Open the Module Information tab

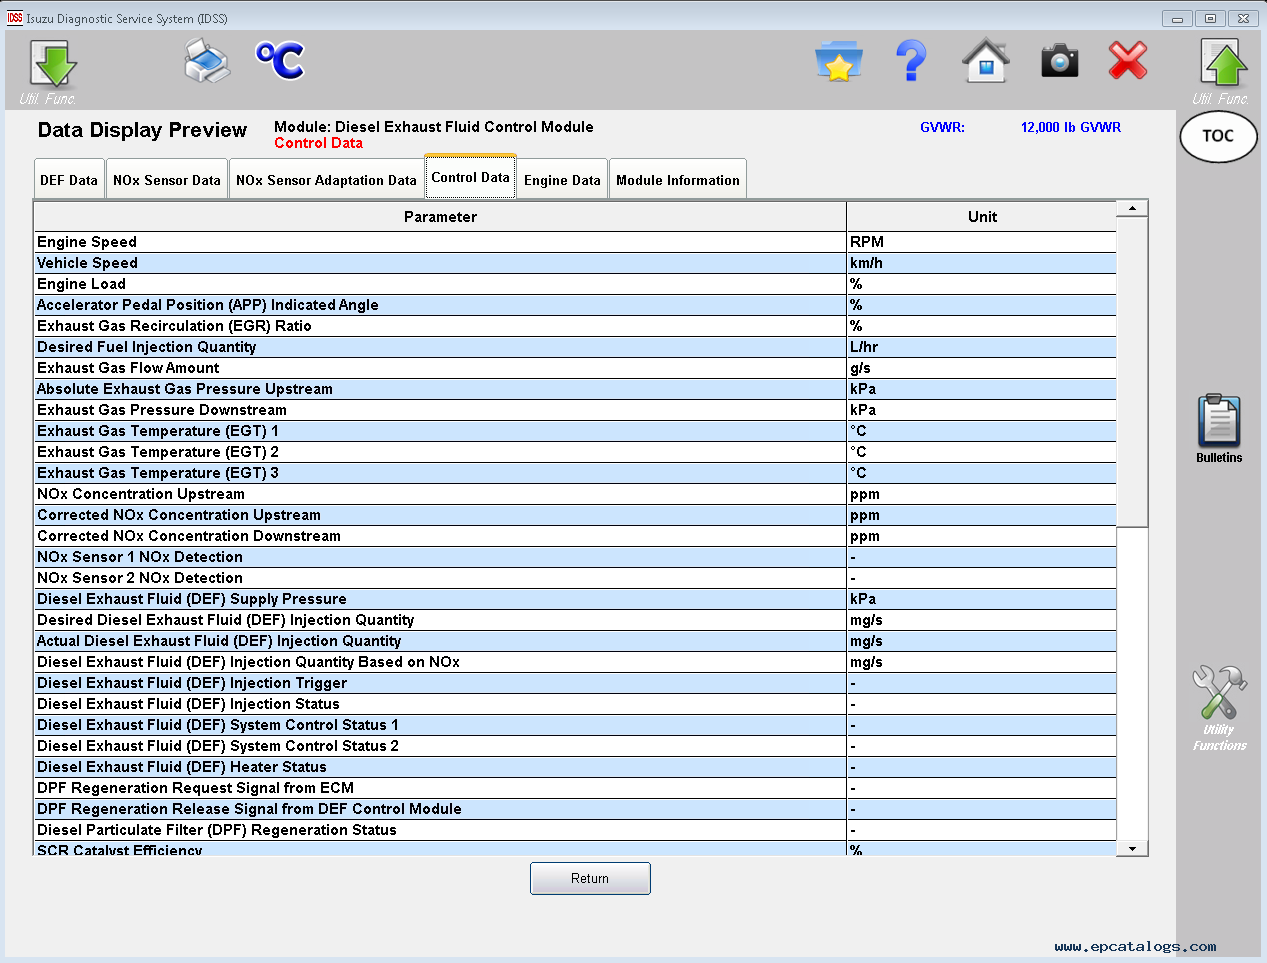(678, 180)
